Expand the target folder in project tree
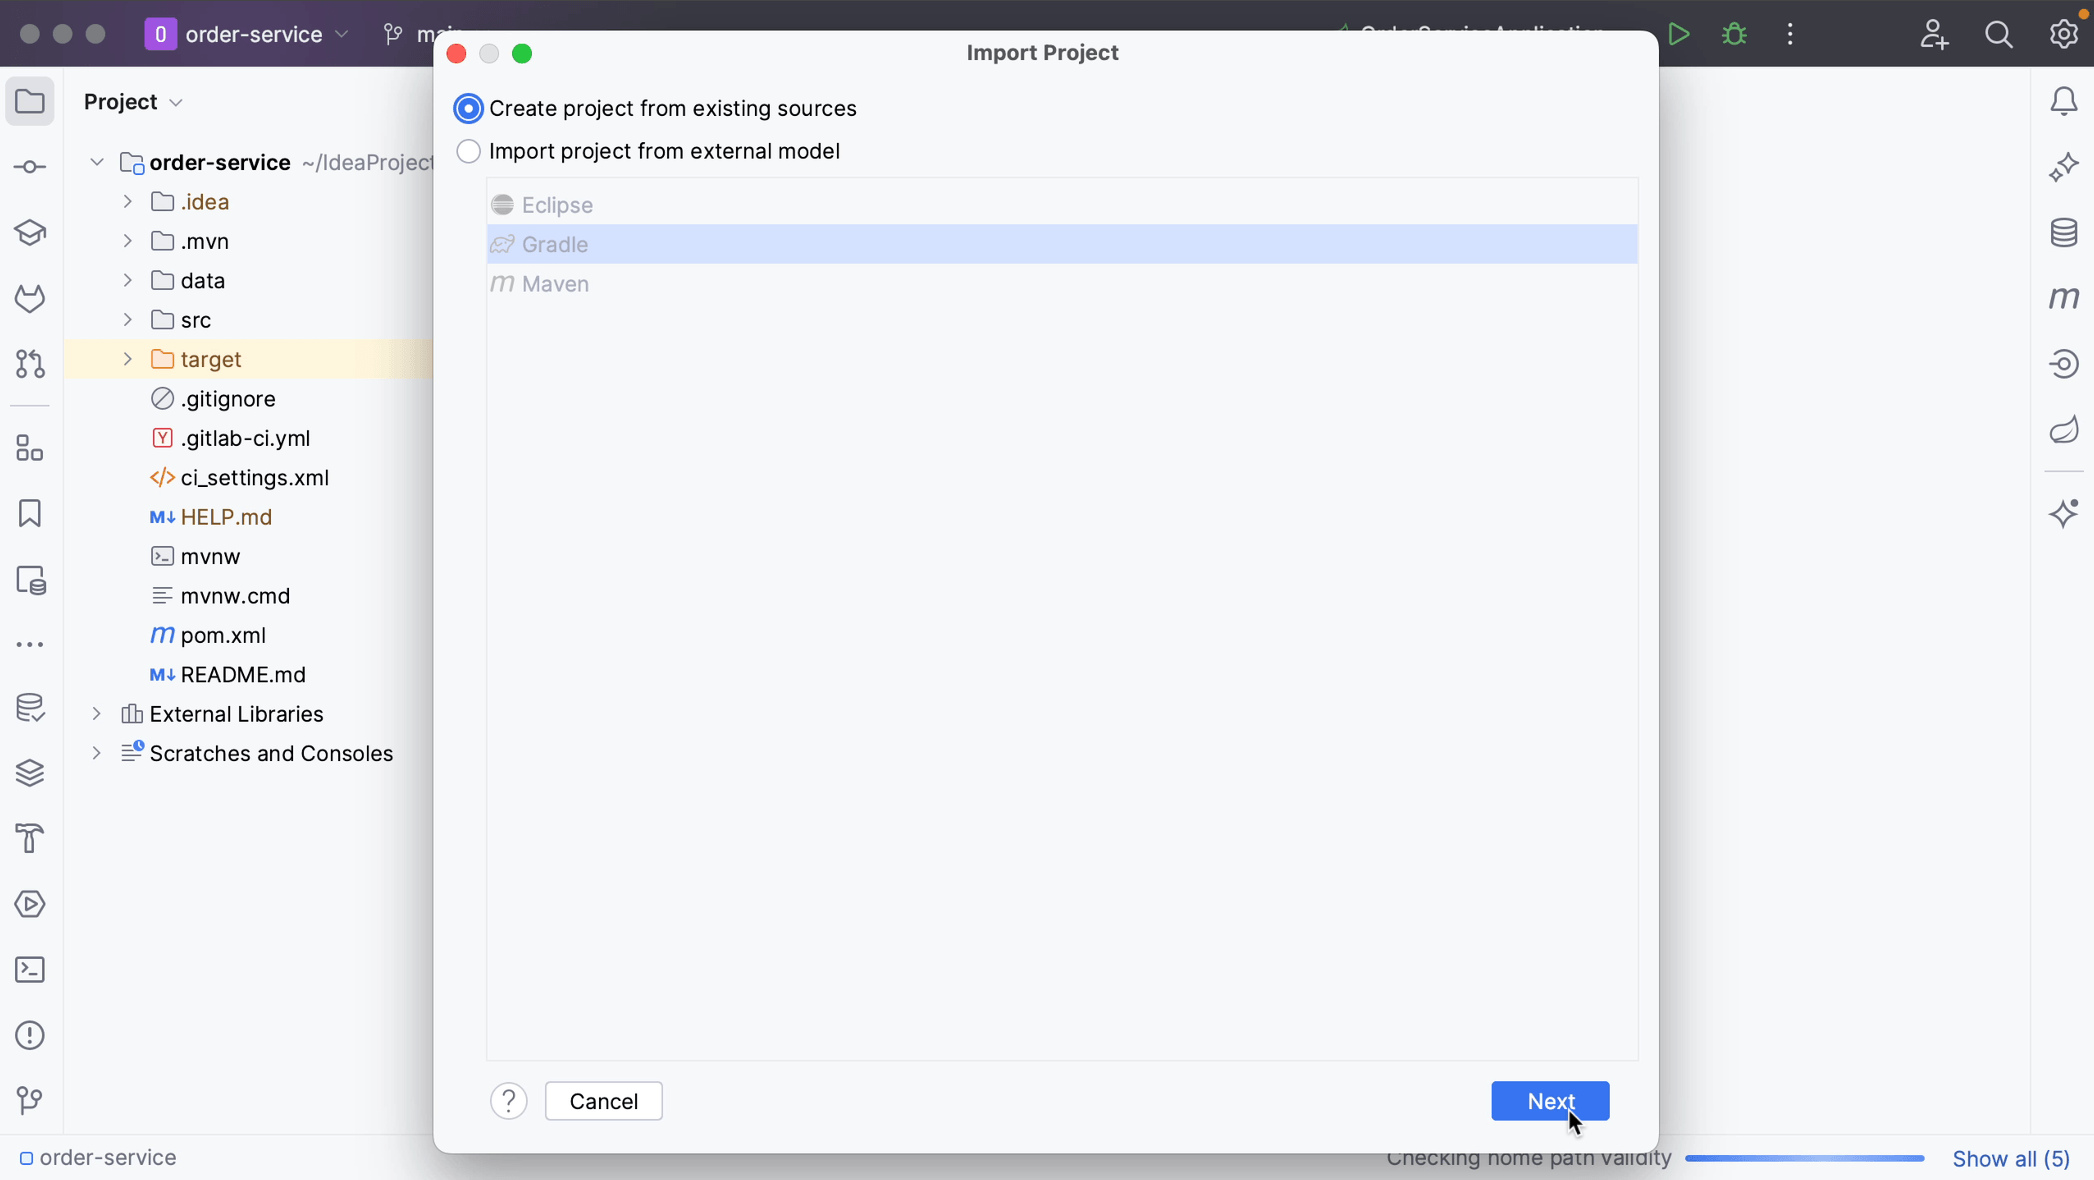The width and height of the screenshot is (2094, 1180). pos(128,358)
